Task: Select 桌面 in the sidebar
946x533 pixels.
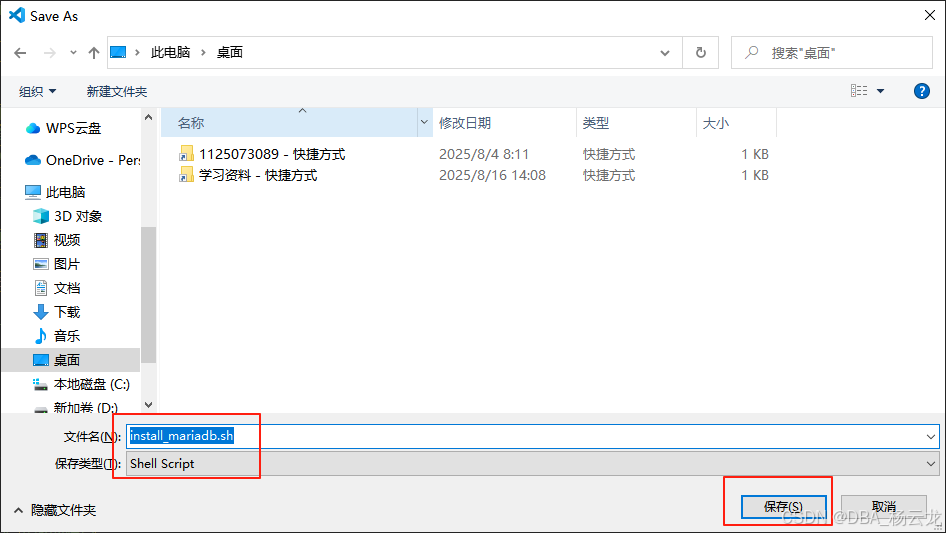Action: pyautogui.click(x=71, y=360)
